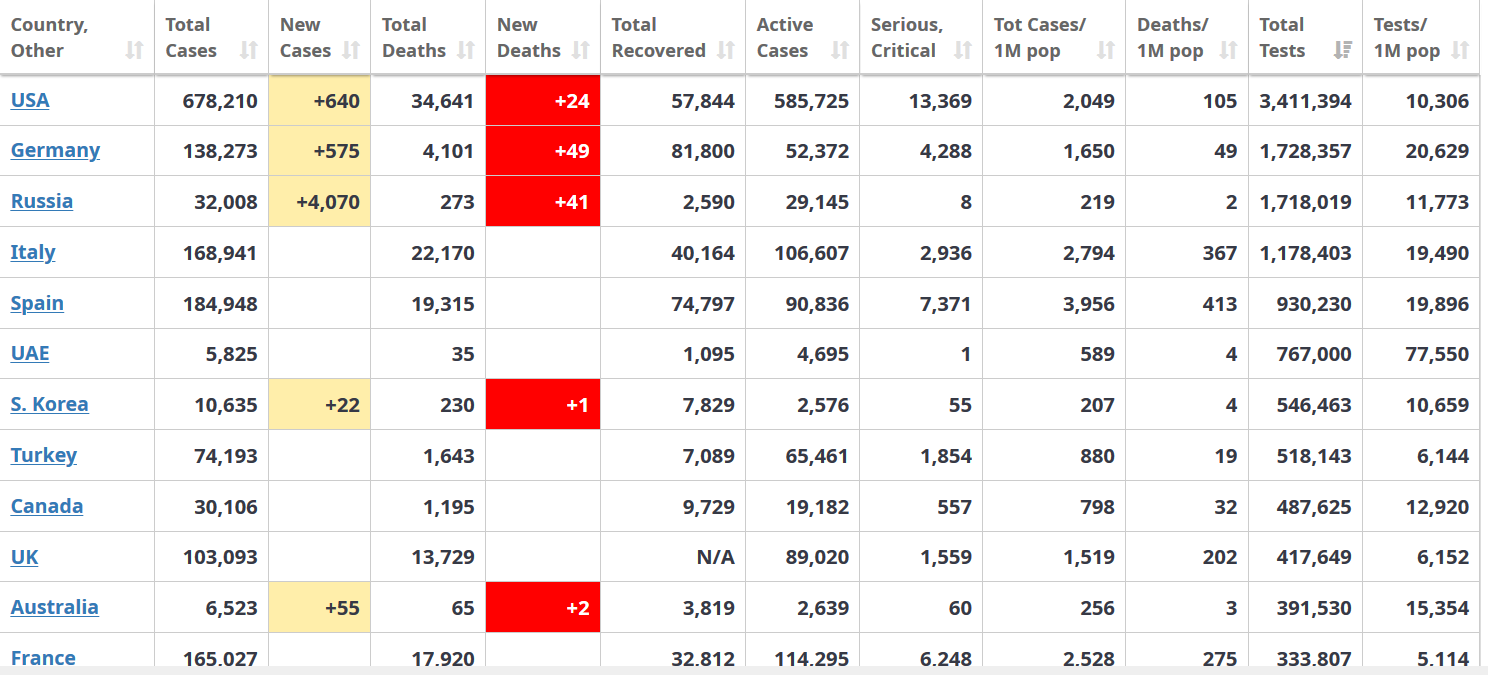Viewport: 1488px width, 675px height.
Task: Sort table using New Deaths arrows
Action: point(581,51)
